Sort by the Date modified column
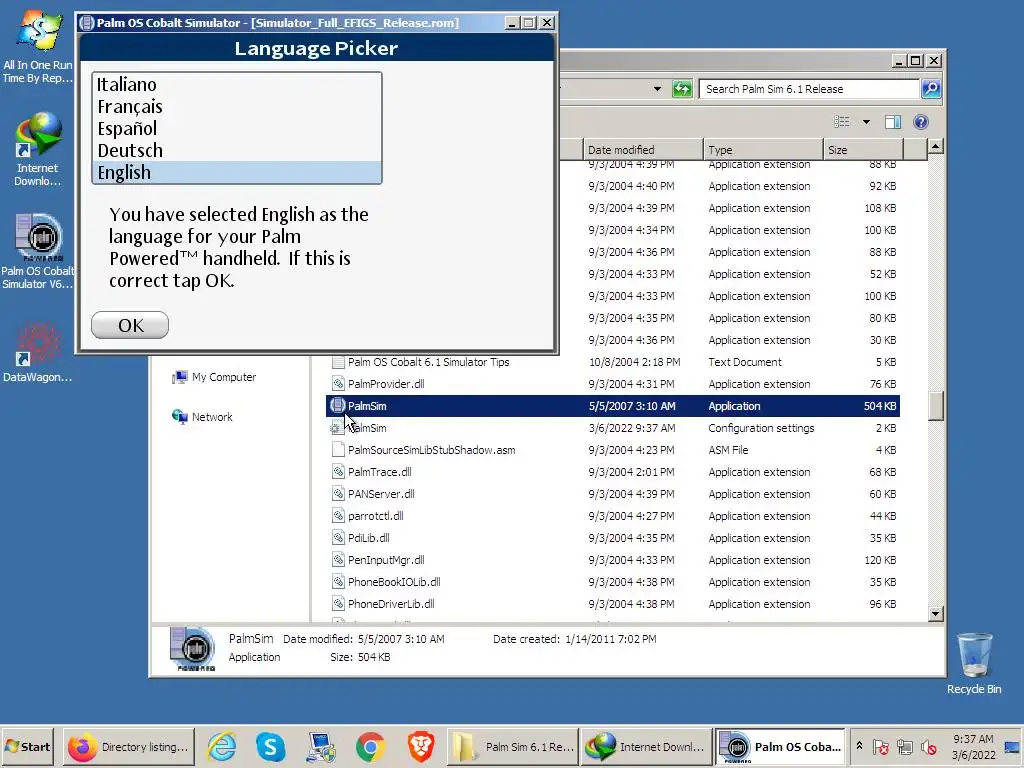 point(643,150)
